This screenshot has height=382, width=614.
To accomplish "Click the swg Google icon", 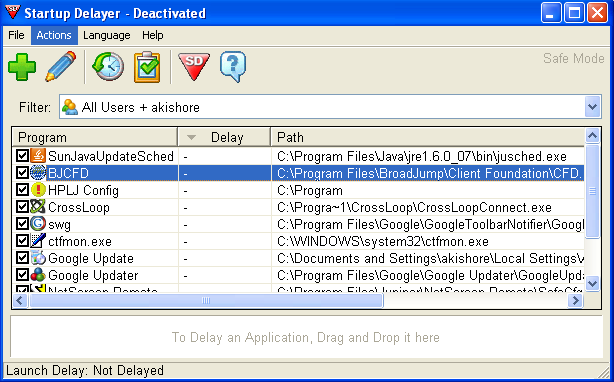I will pos(38,224).
